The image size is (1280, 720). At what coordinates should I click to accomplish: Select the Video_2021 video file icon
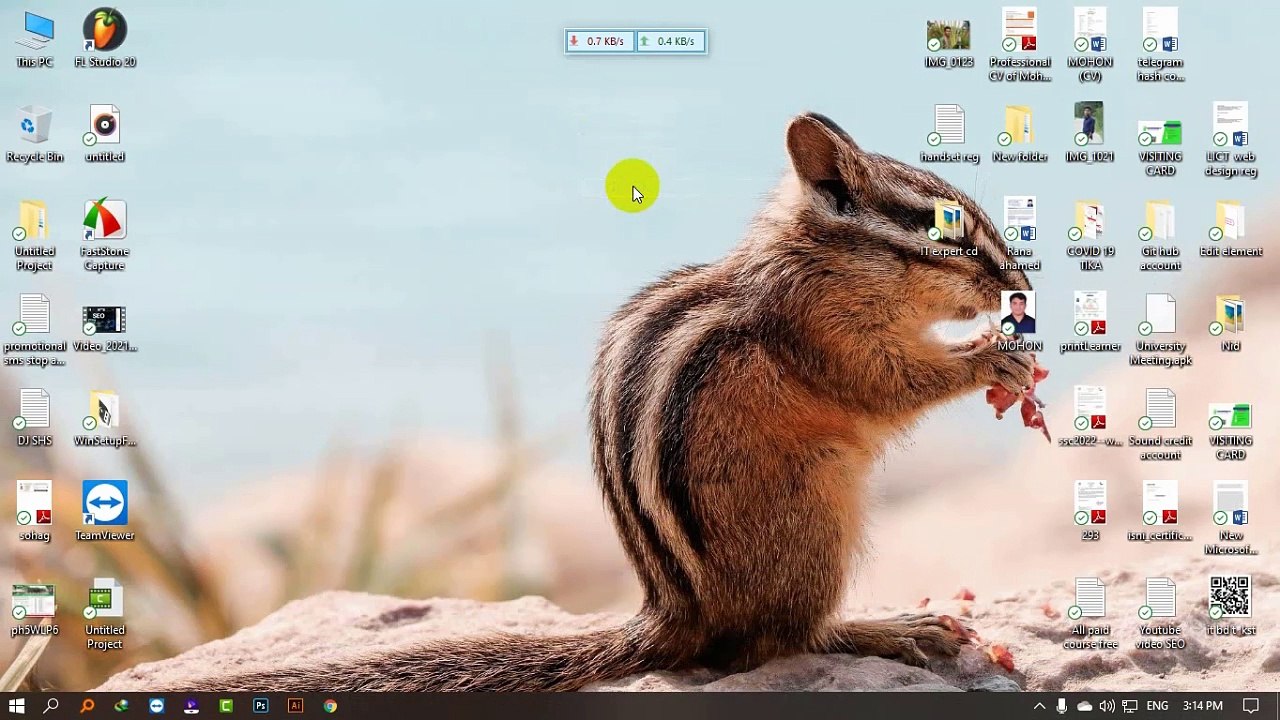[105, 328]
